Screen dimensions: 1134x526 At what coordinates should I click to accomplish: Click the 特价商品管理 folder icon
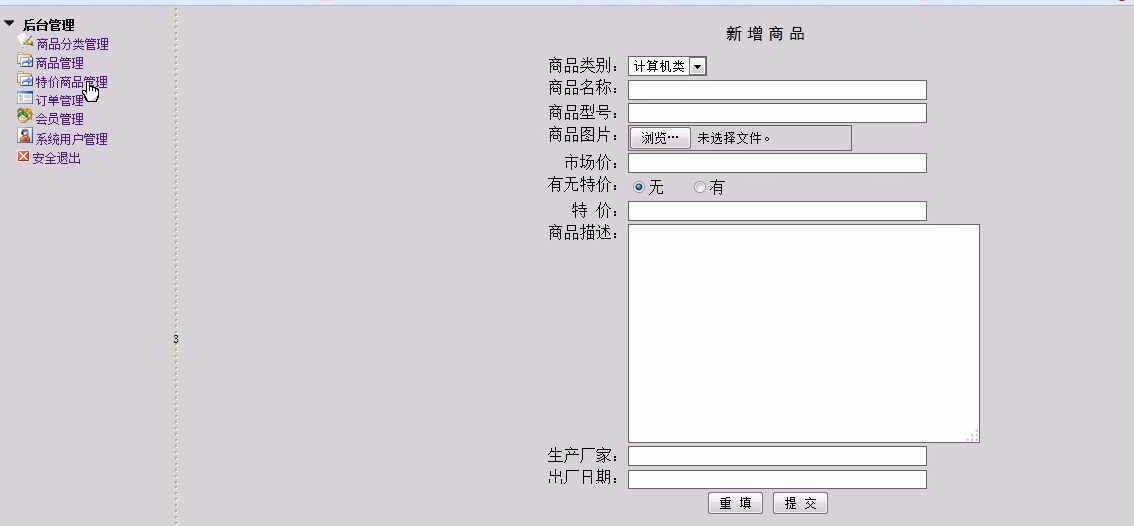point(25,79)
